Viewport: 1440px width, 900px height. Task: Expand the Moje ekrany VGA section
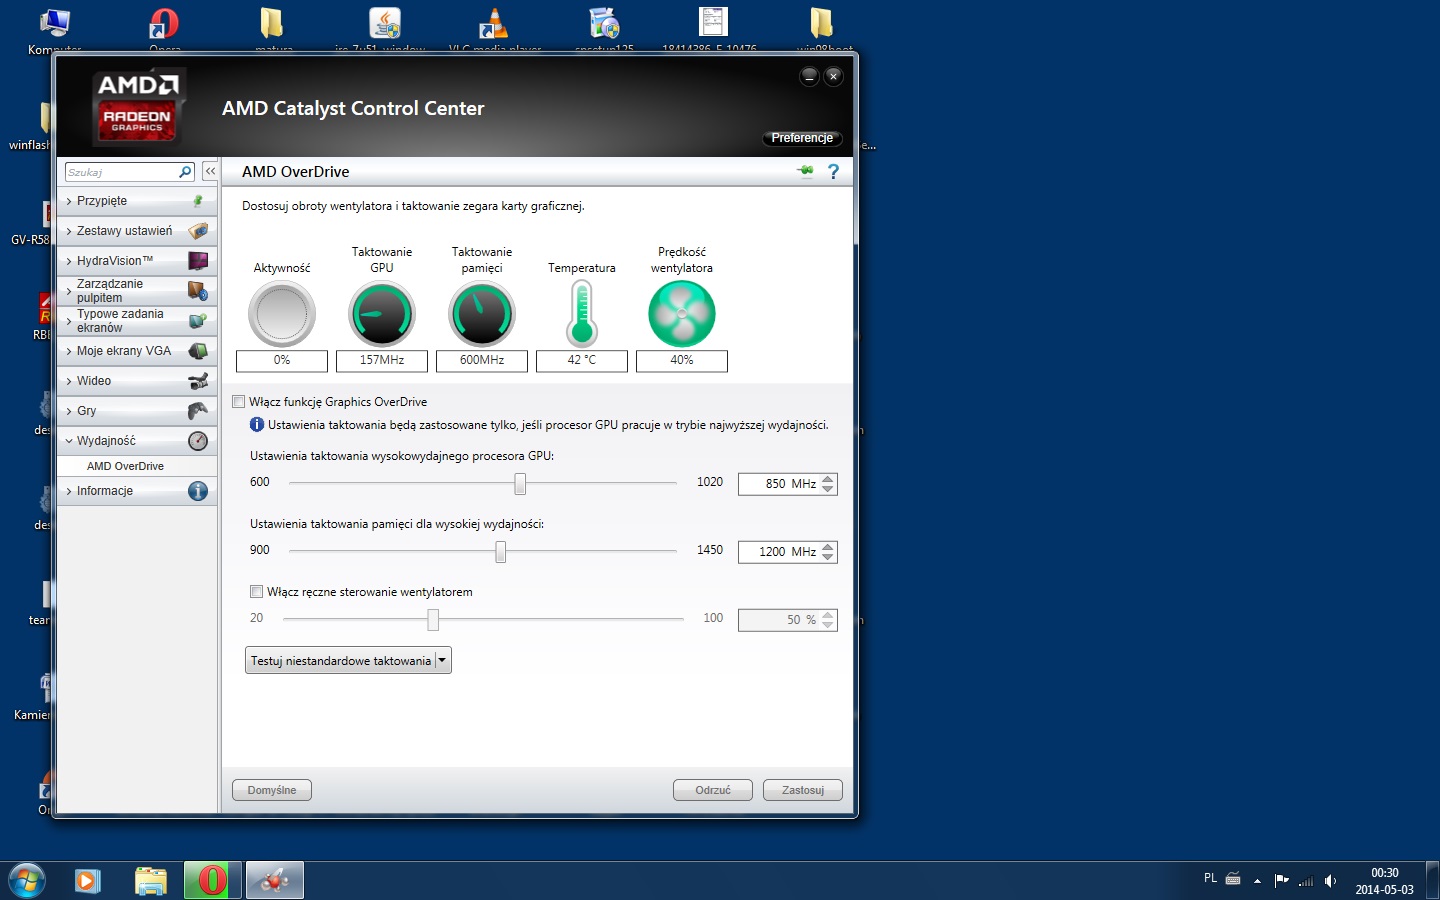point(69,351)
